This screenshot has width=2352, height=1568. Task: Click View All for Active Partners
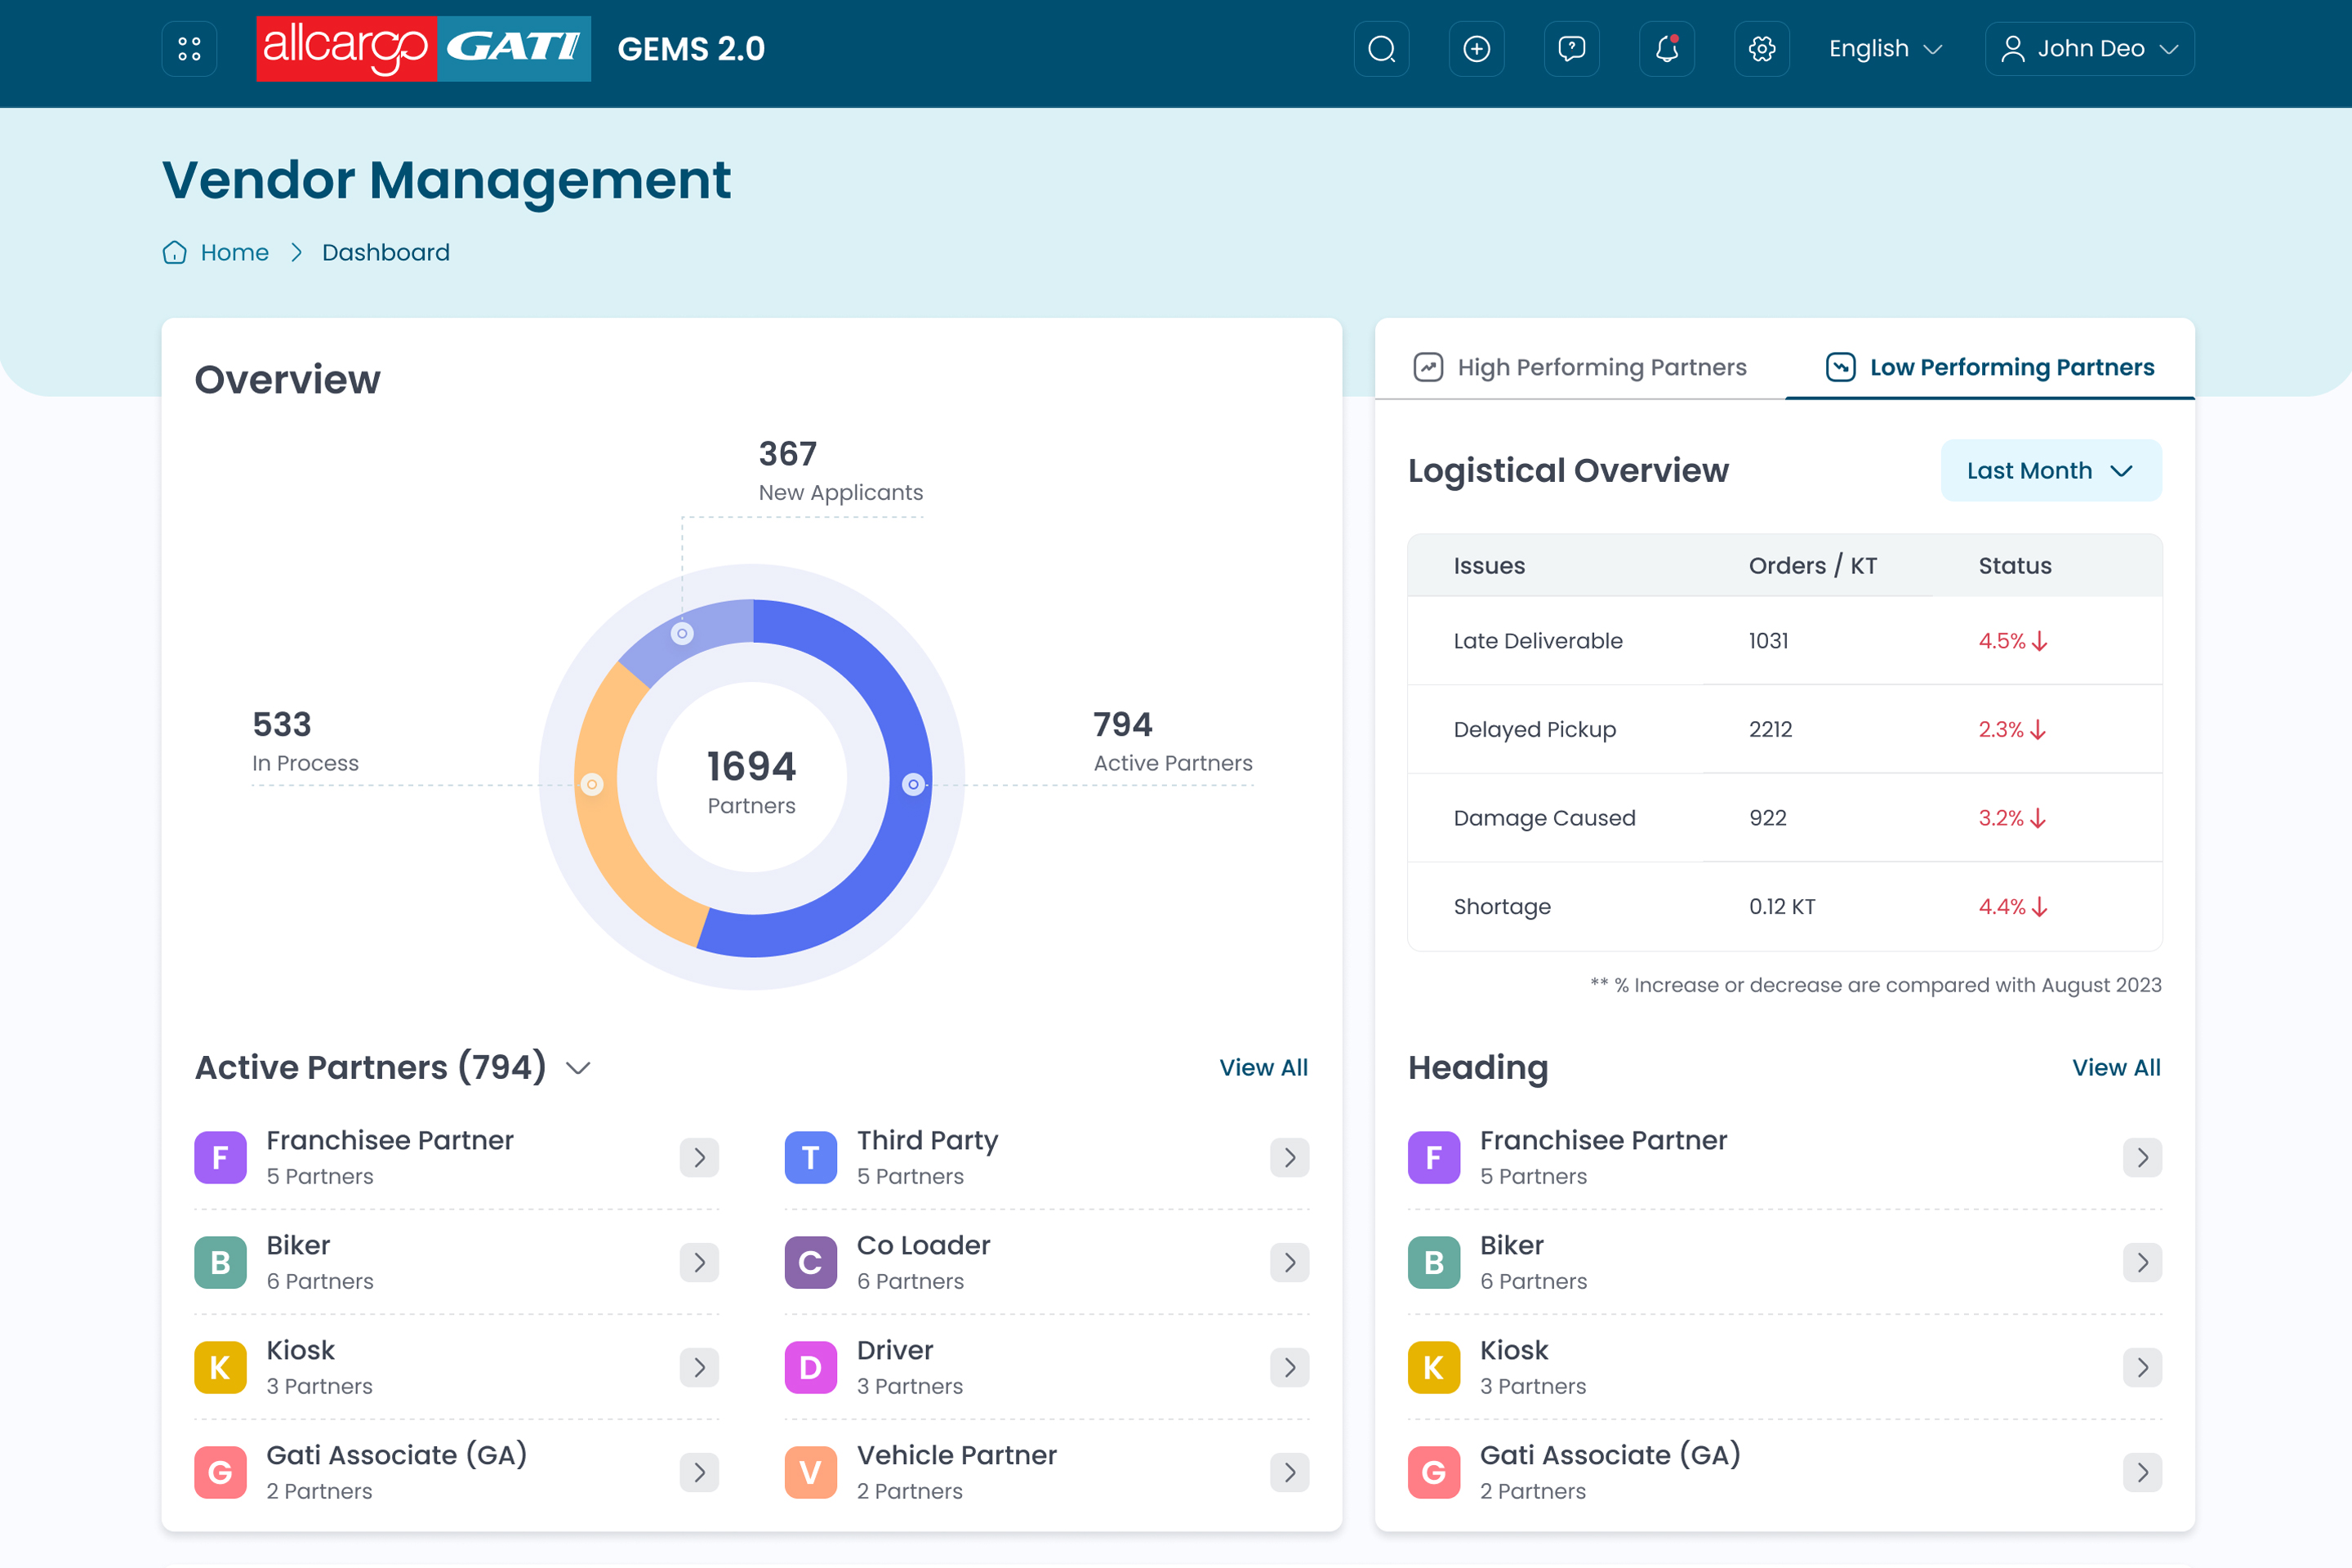tap(1263, 1067)
